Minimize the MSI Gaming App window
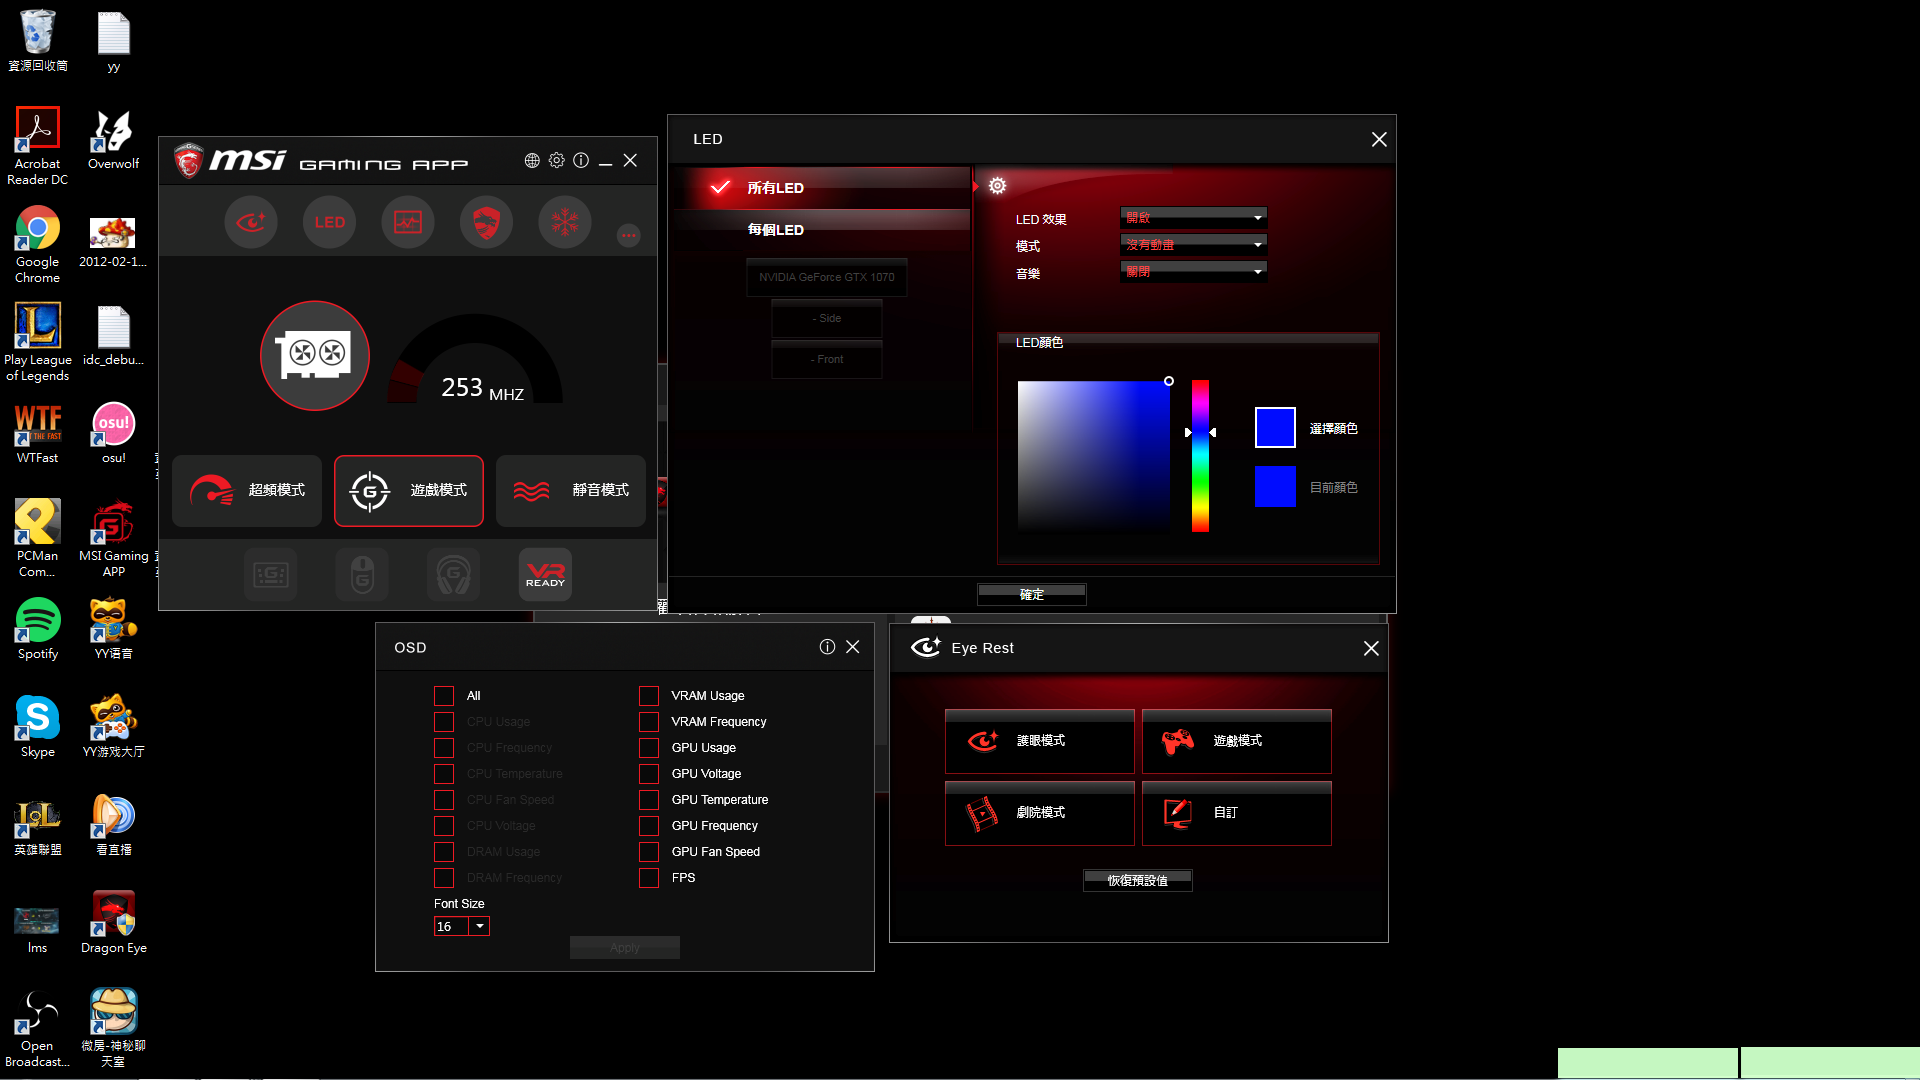 pos(605,161)
